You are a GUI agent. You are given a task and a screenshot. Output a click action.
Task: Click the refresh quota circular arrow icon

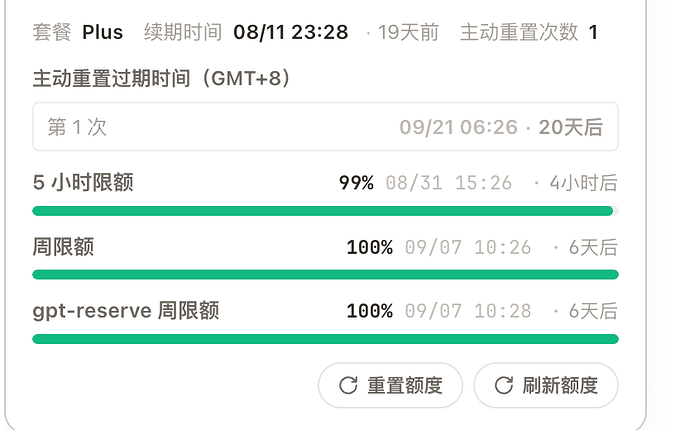503,386
